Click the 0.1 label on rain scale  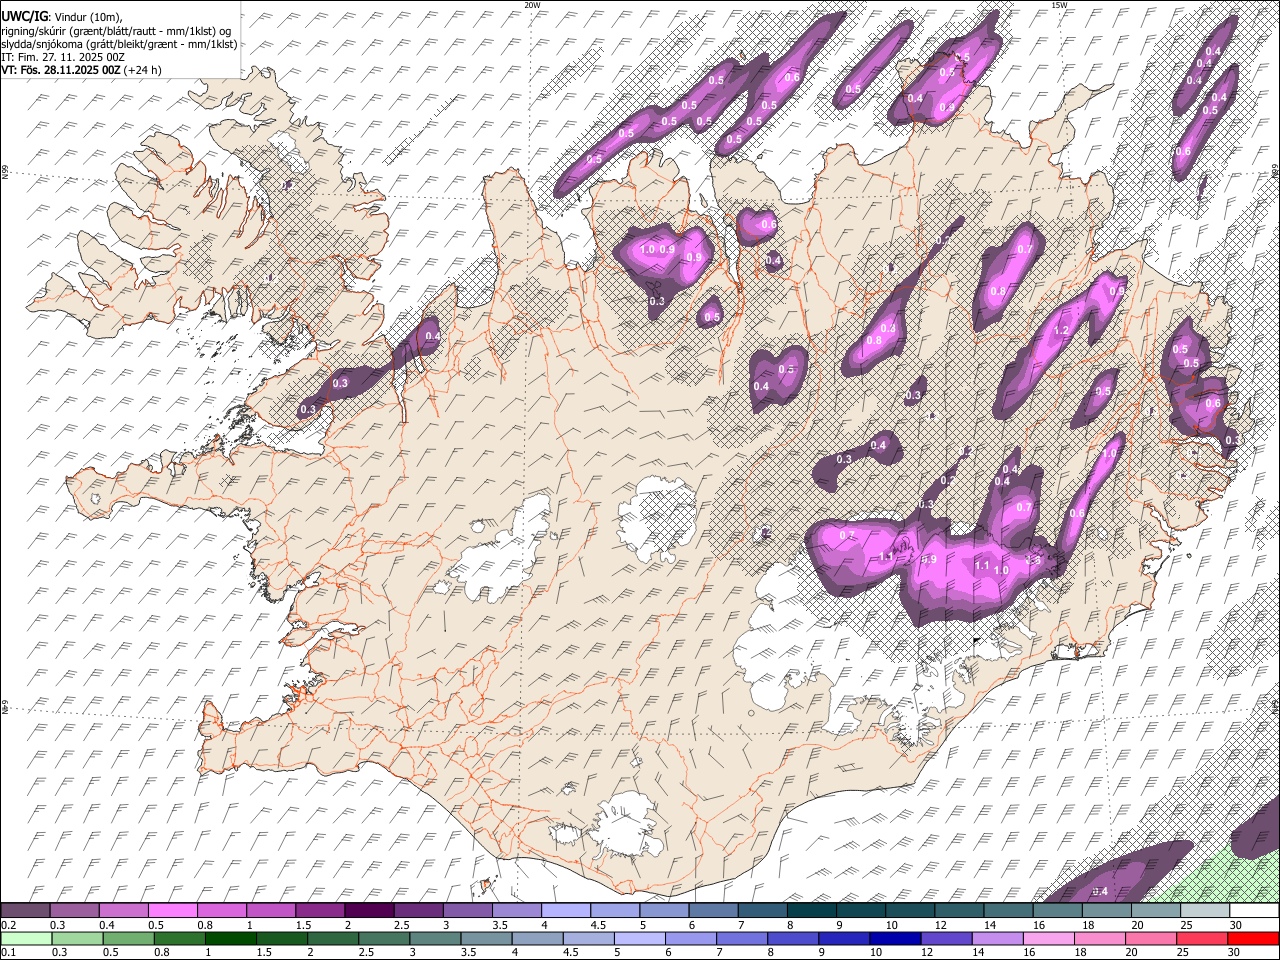(9, 953)
